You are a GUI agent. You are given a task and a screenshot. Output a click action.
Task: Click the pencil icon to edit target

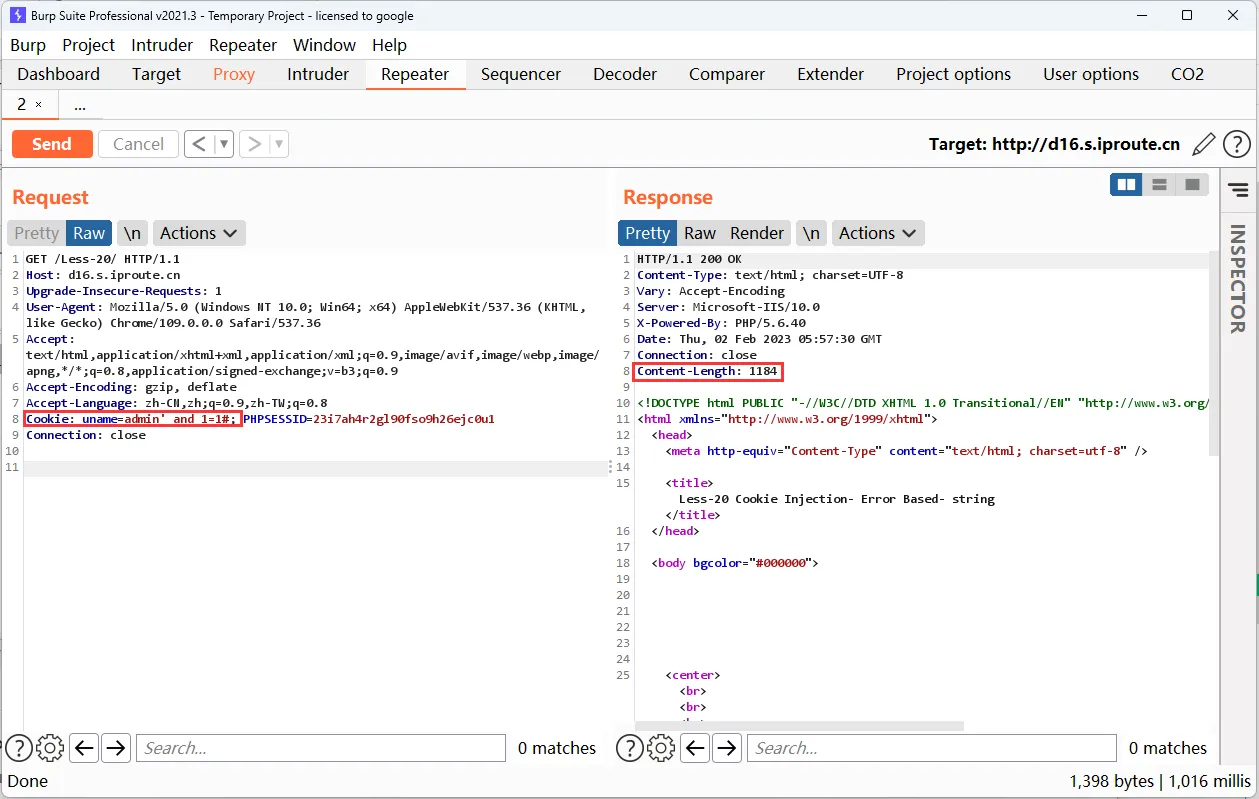click(1204, 144)
